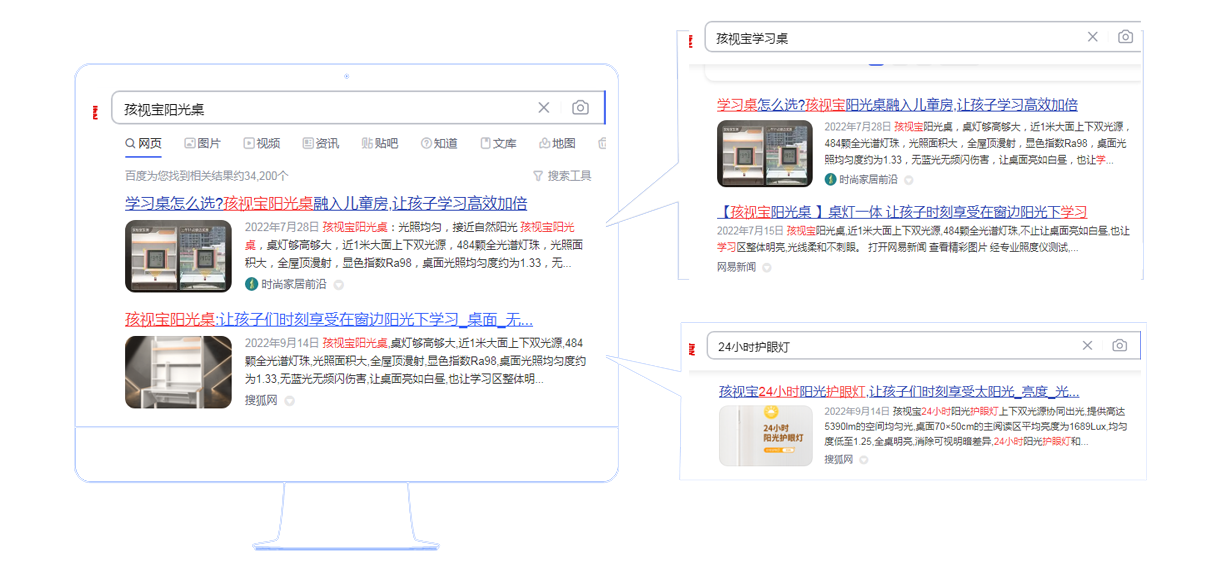Screen dimensions: 1211x573
Task: Click the 搜狐网 source under the monitor's second result
Action: click(261, 401)
